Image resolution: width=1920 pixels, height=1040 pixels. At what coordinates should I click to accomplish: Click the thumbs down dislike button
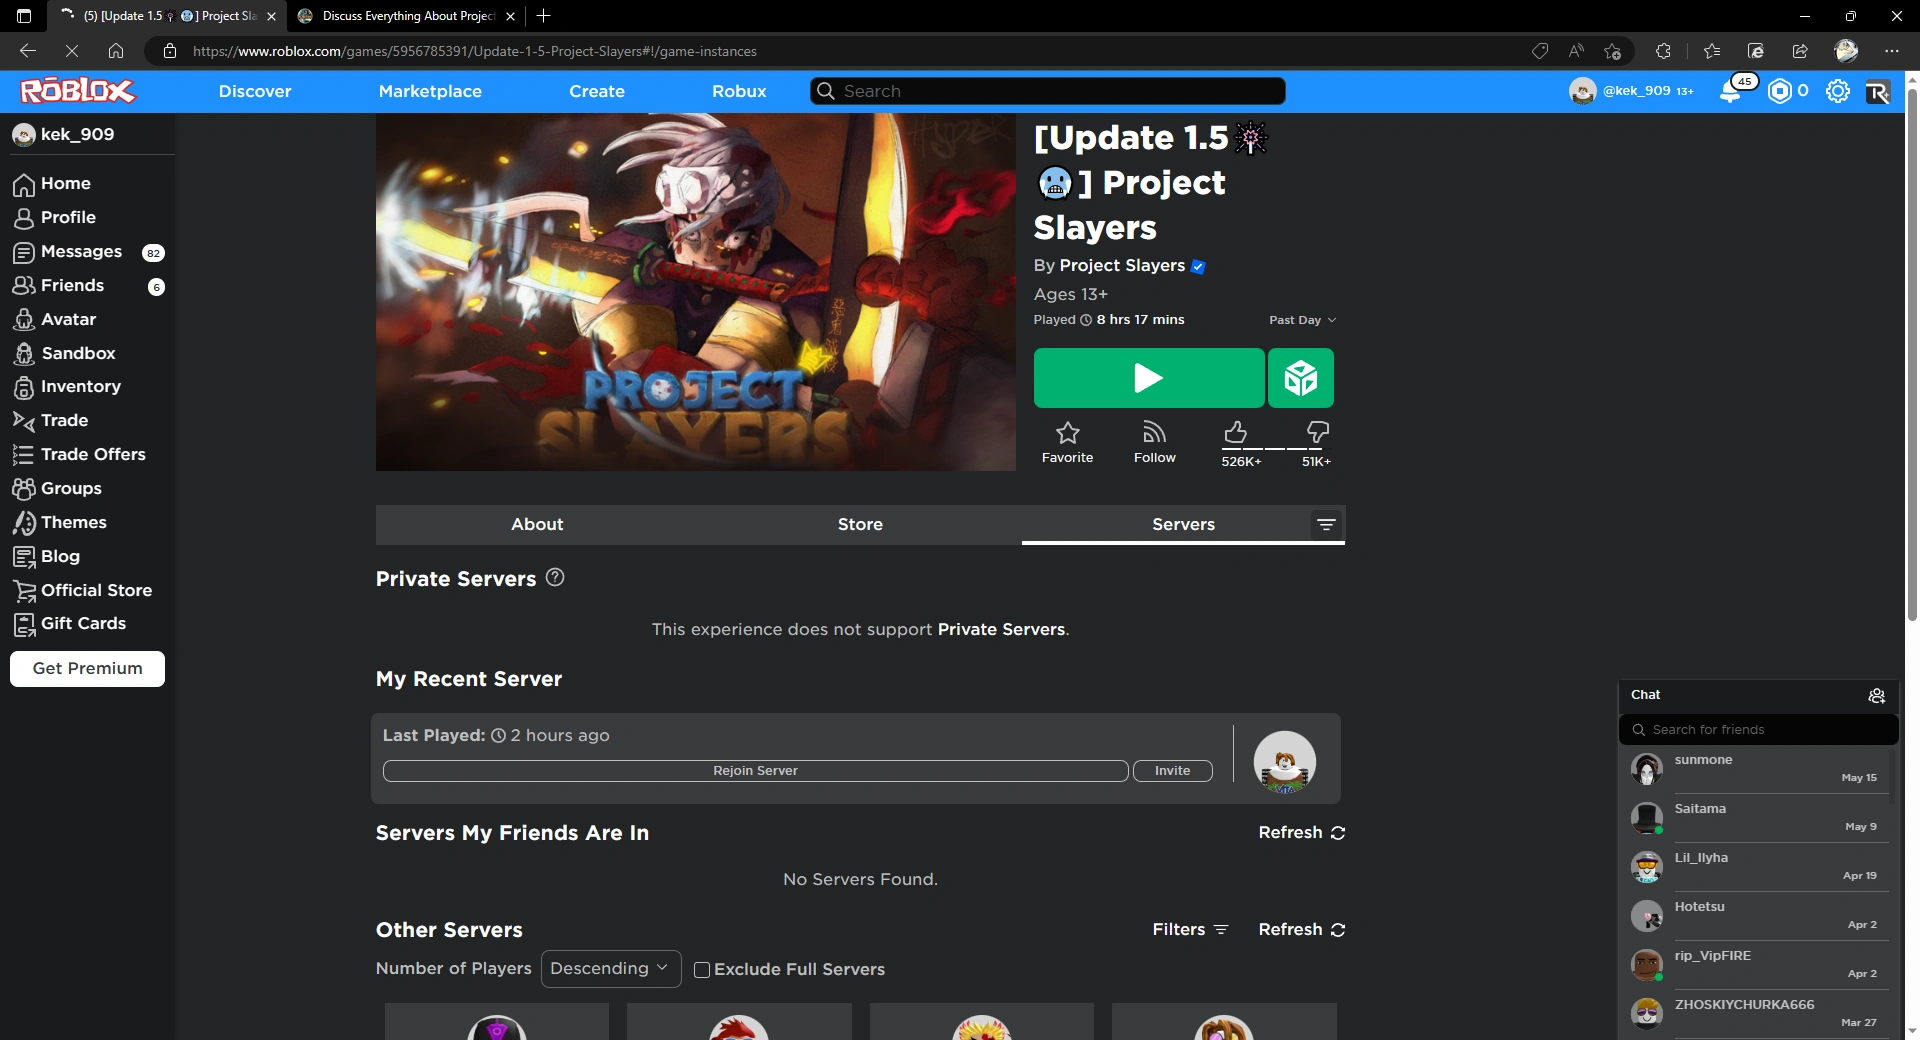click(x=1317, y=432)
